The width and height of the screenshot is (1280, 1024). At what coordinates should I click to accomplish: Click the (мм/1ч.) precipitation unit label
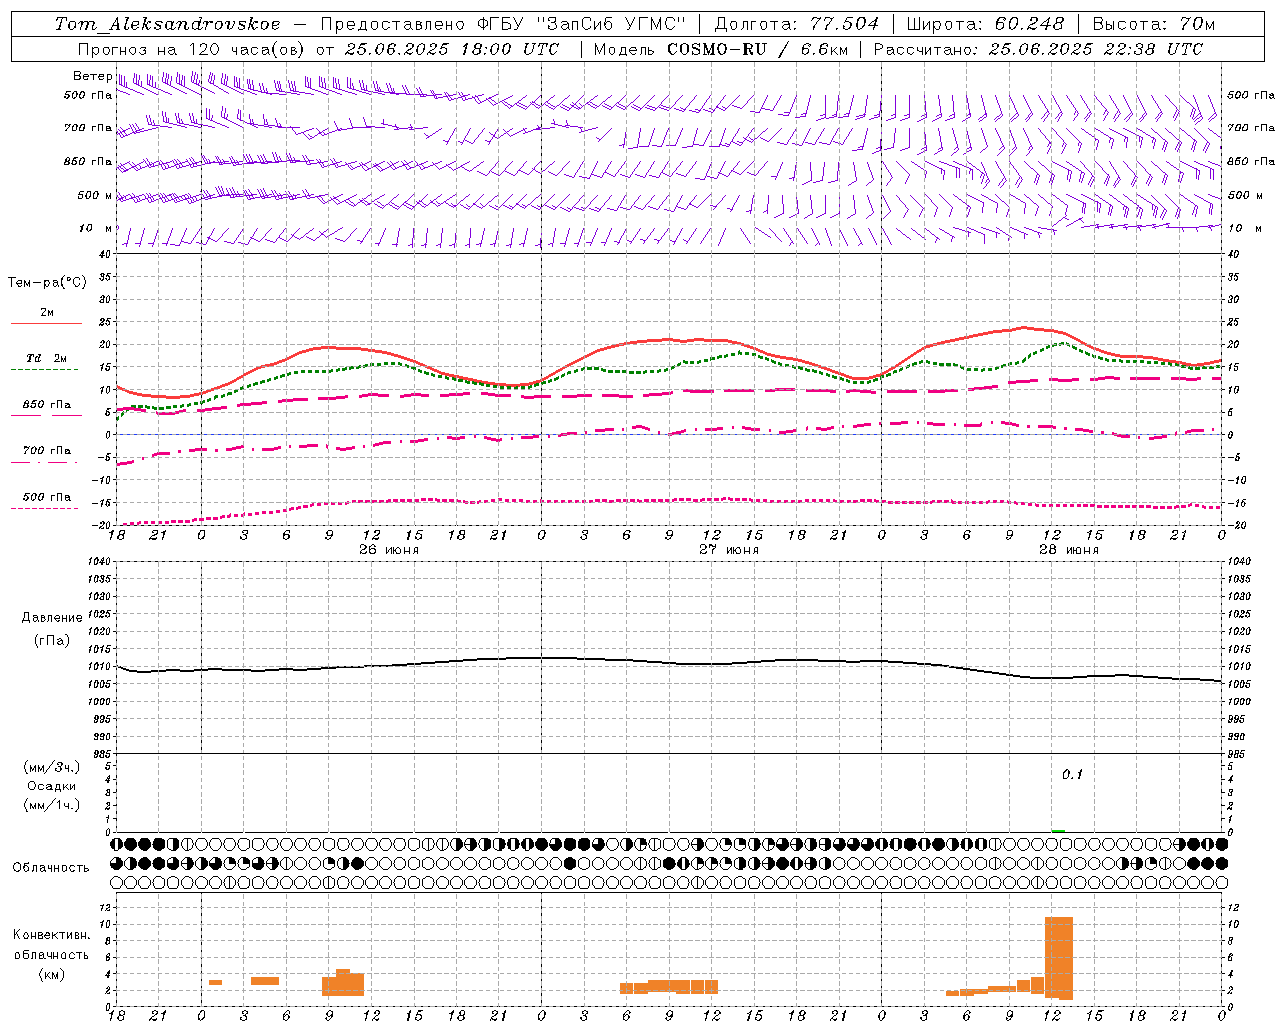pyautogui.click(x=52, y=805)
